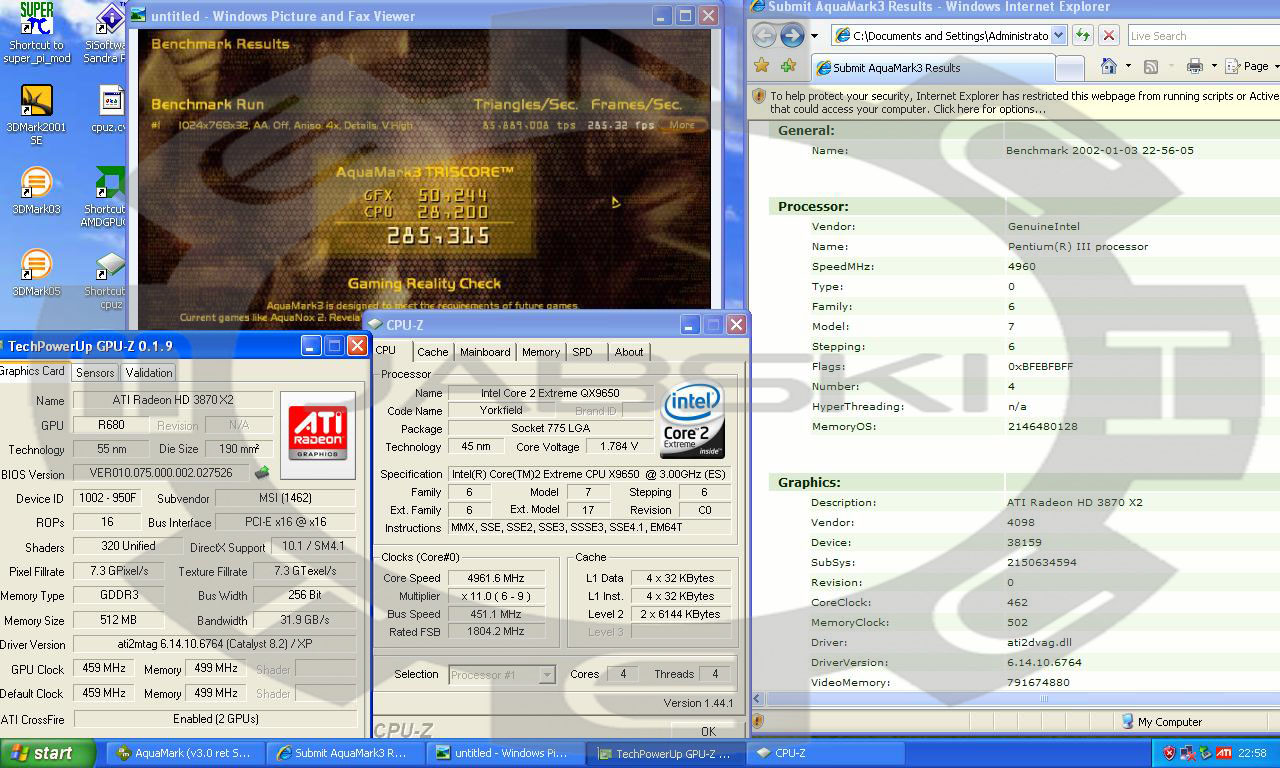Click the IE address bar field
This screenshot has width=1280, height=768.
click(940, 35)
